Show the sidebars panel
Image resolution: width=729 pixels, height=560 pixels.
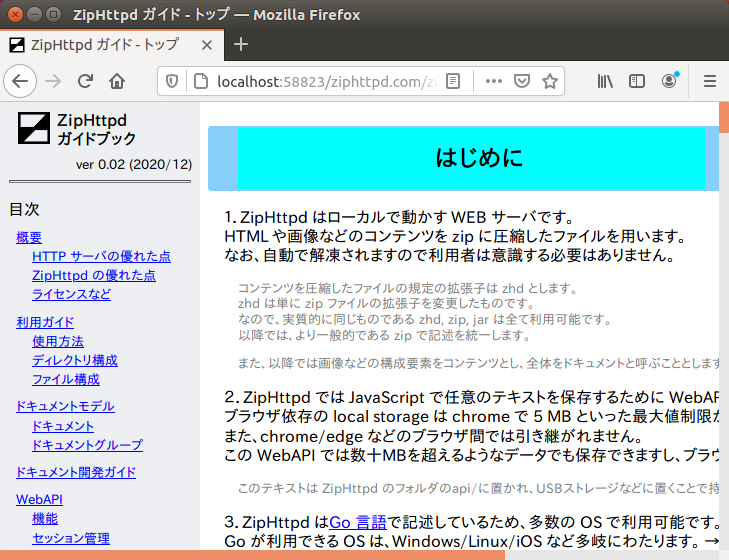coord(636,81)
